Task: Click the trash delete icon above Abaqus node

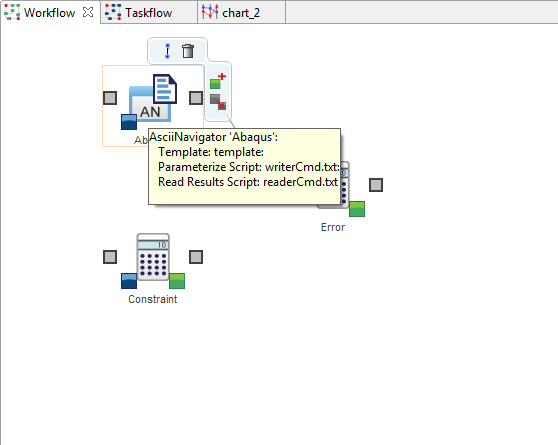Action: (x=188, y=51)
